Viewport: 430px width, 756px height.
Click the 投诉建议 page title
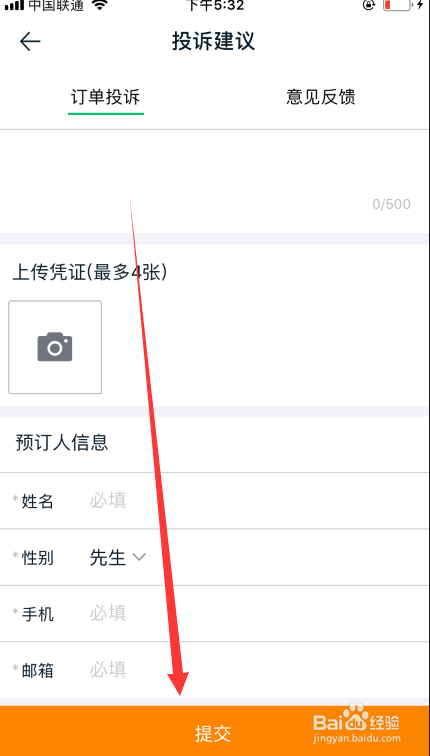(x=213, y=41)
